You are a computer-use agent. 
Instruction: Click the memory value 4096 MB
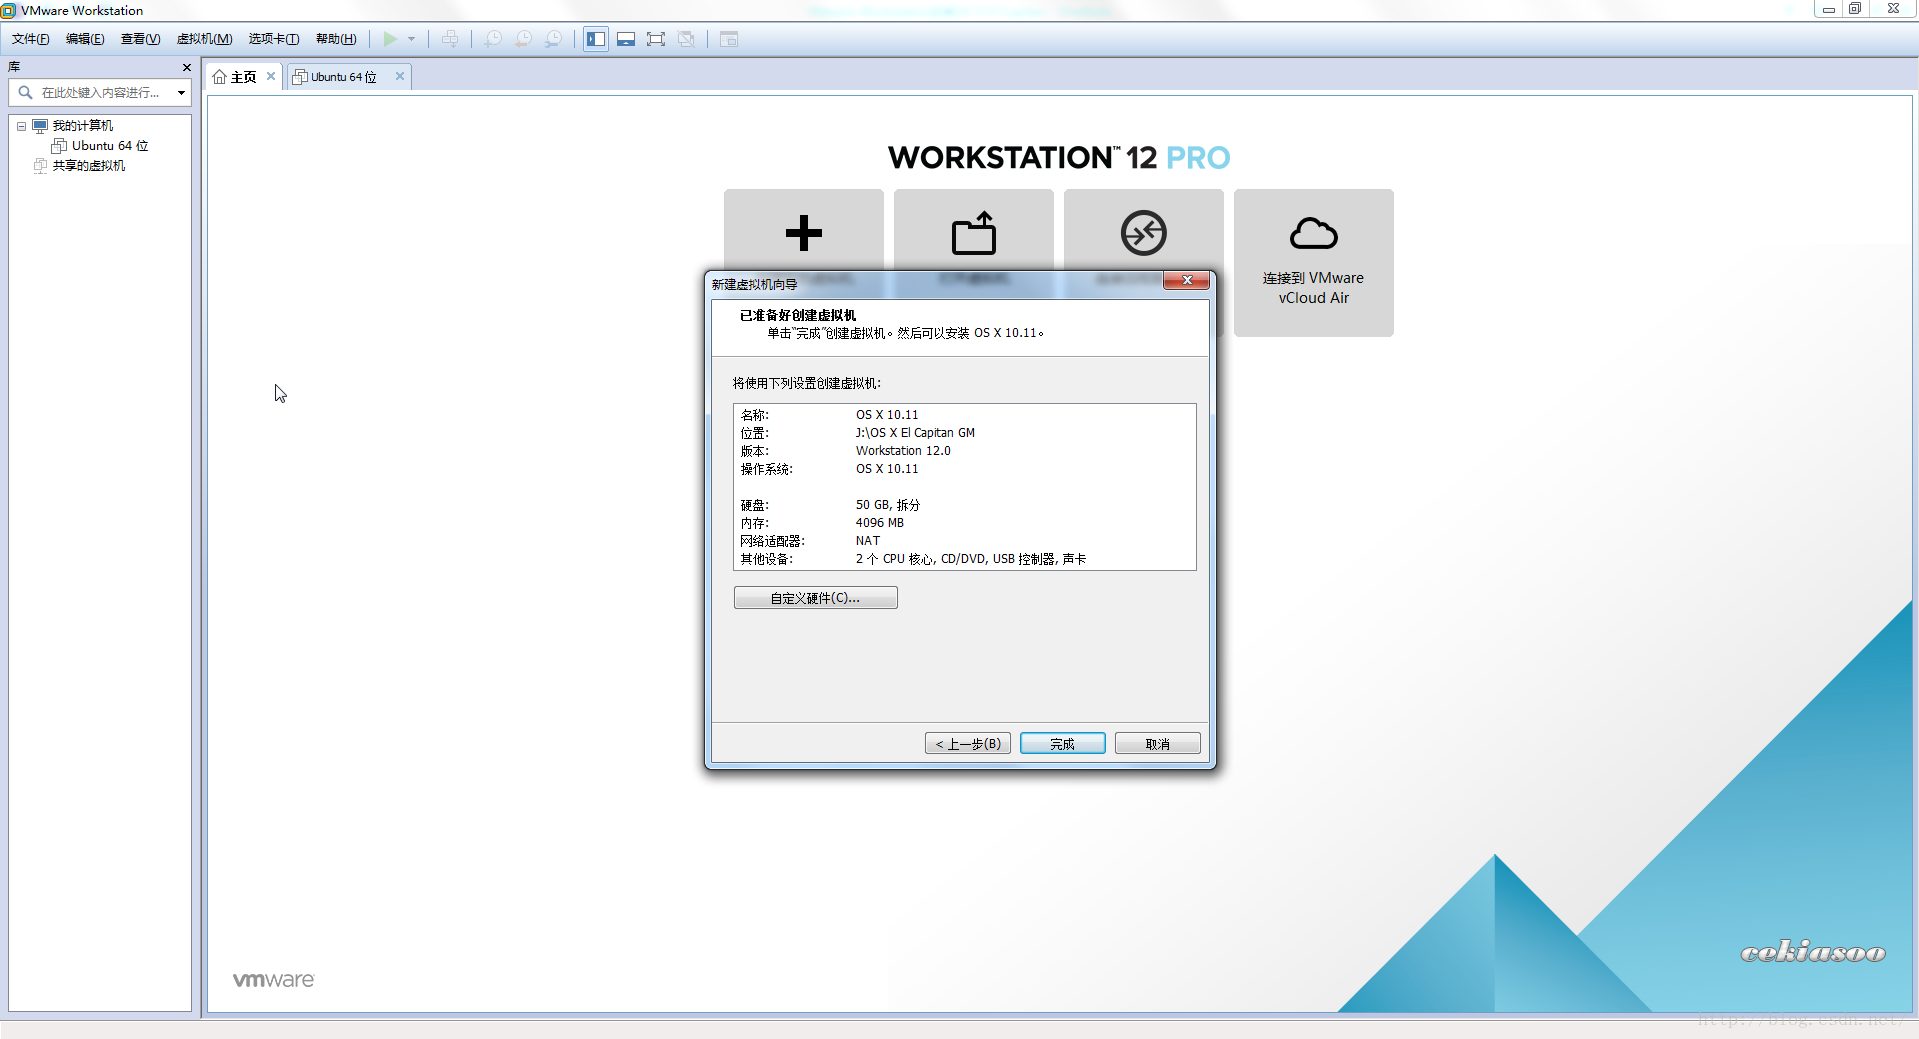(879, 523)
